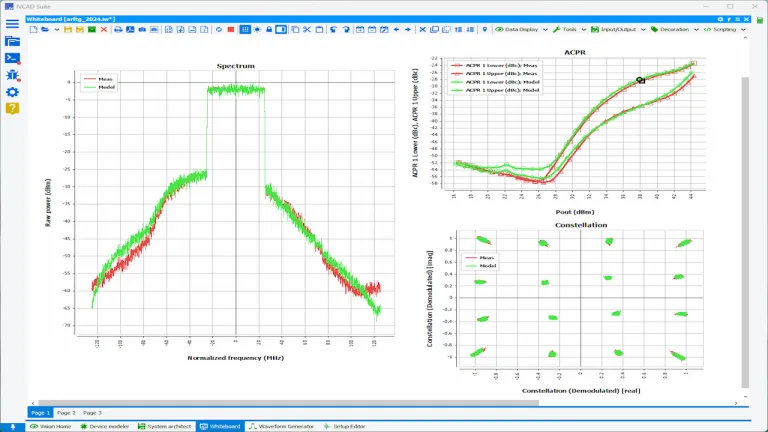Open the Setup Editor tab

coord(344,427)
